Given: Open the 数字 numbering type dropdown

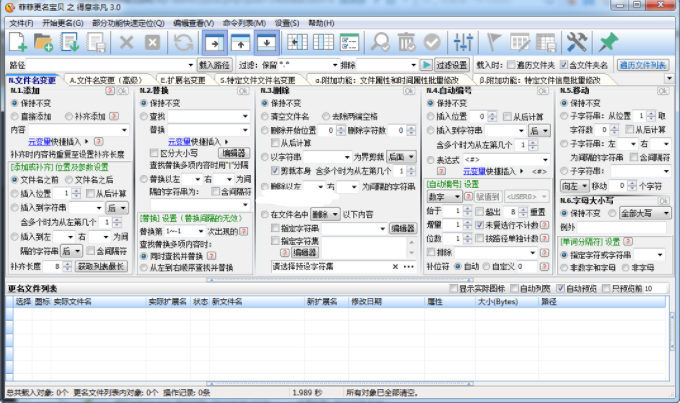Looking at the screenshot, I should (x=445, y=197).
